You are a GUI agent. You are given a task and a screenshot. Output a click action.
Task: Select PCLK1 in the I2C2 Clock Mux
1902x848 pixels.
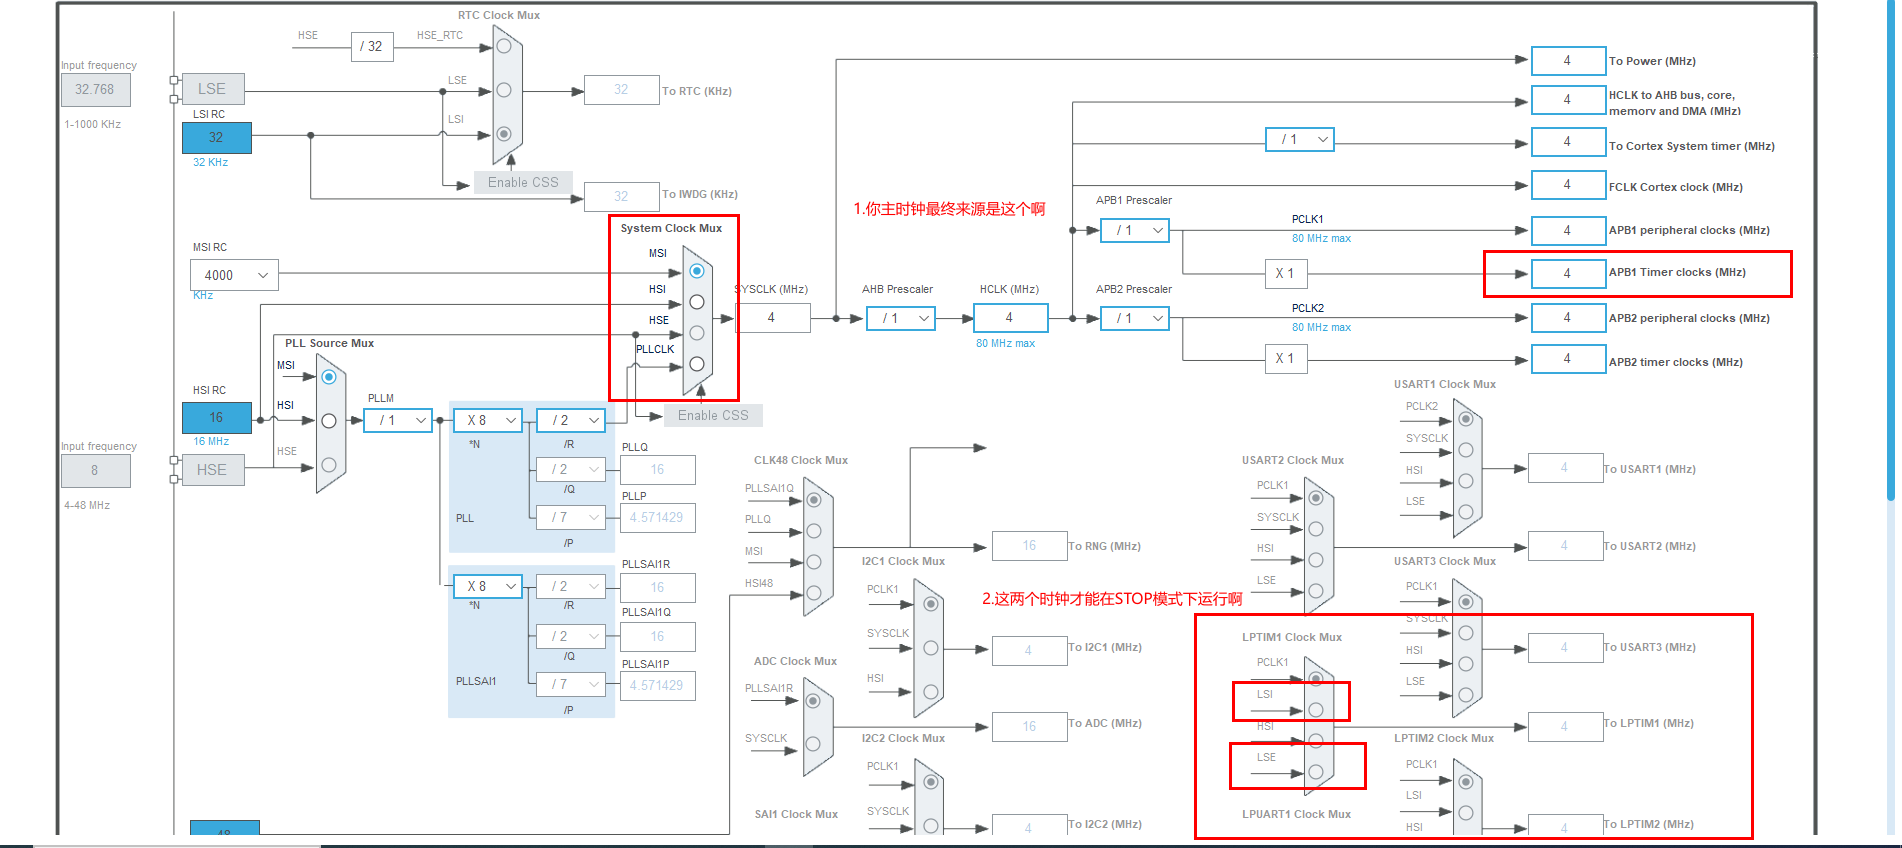(931, 782)
